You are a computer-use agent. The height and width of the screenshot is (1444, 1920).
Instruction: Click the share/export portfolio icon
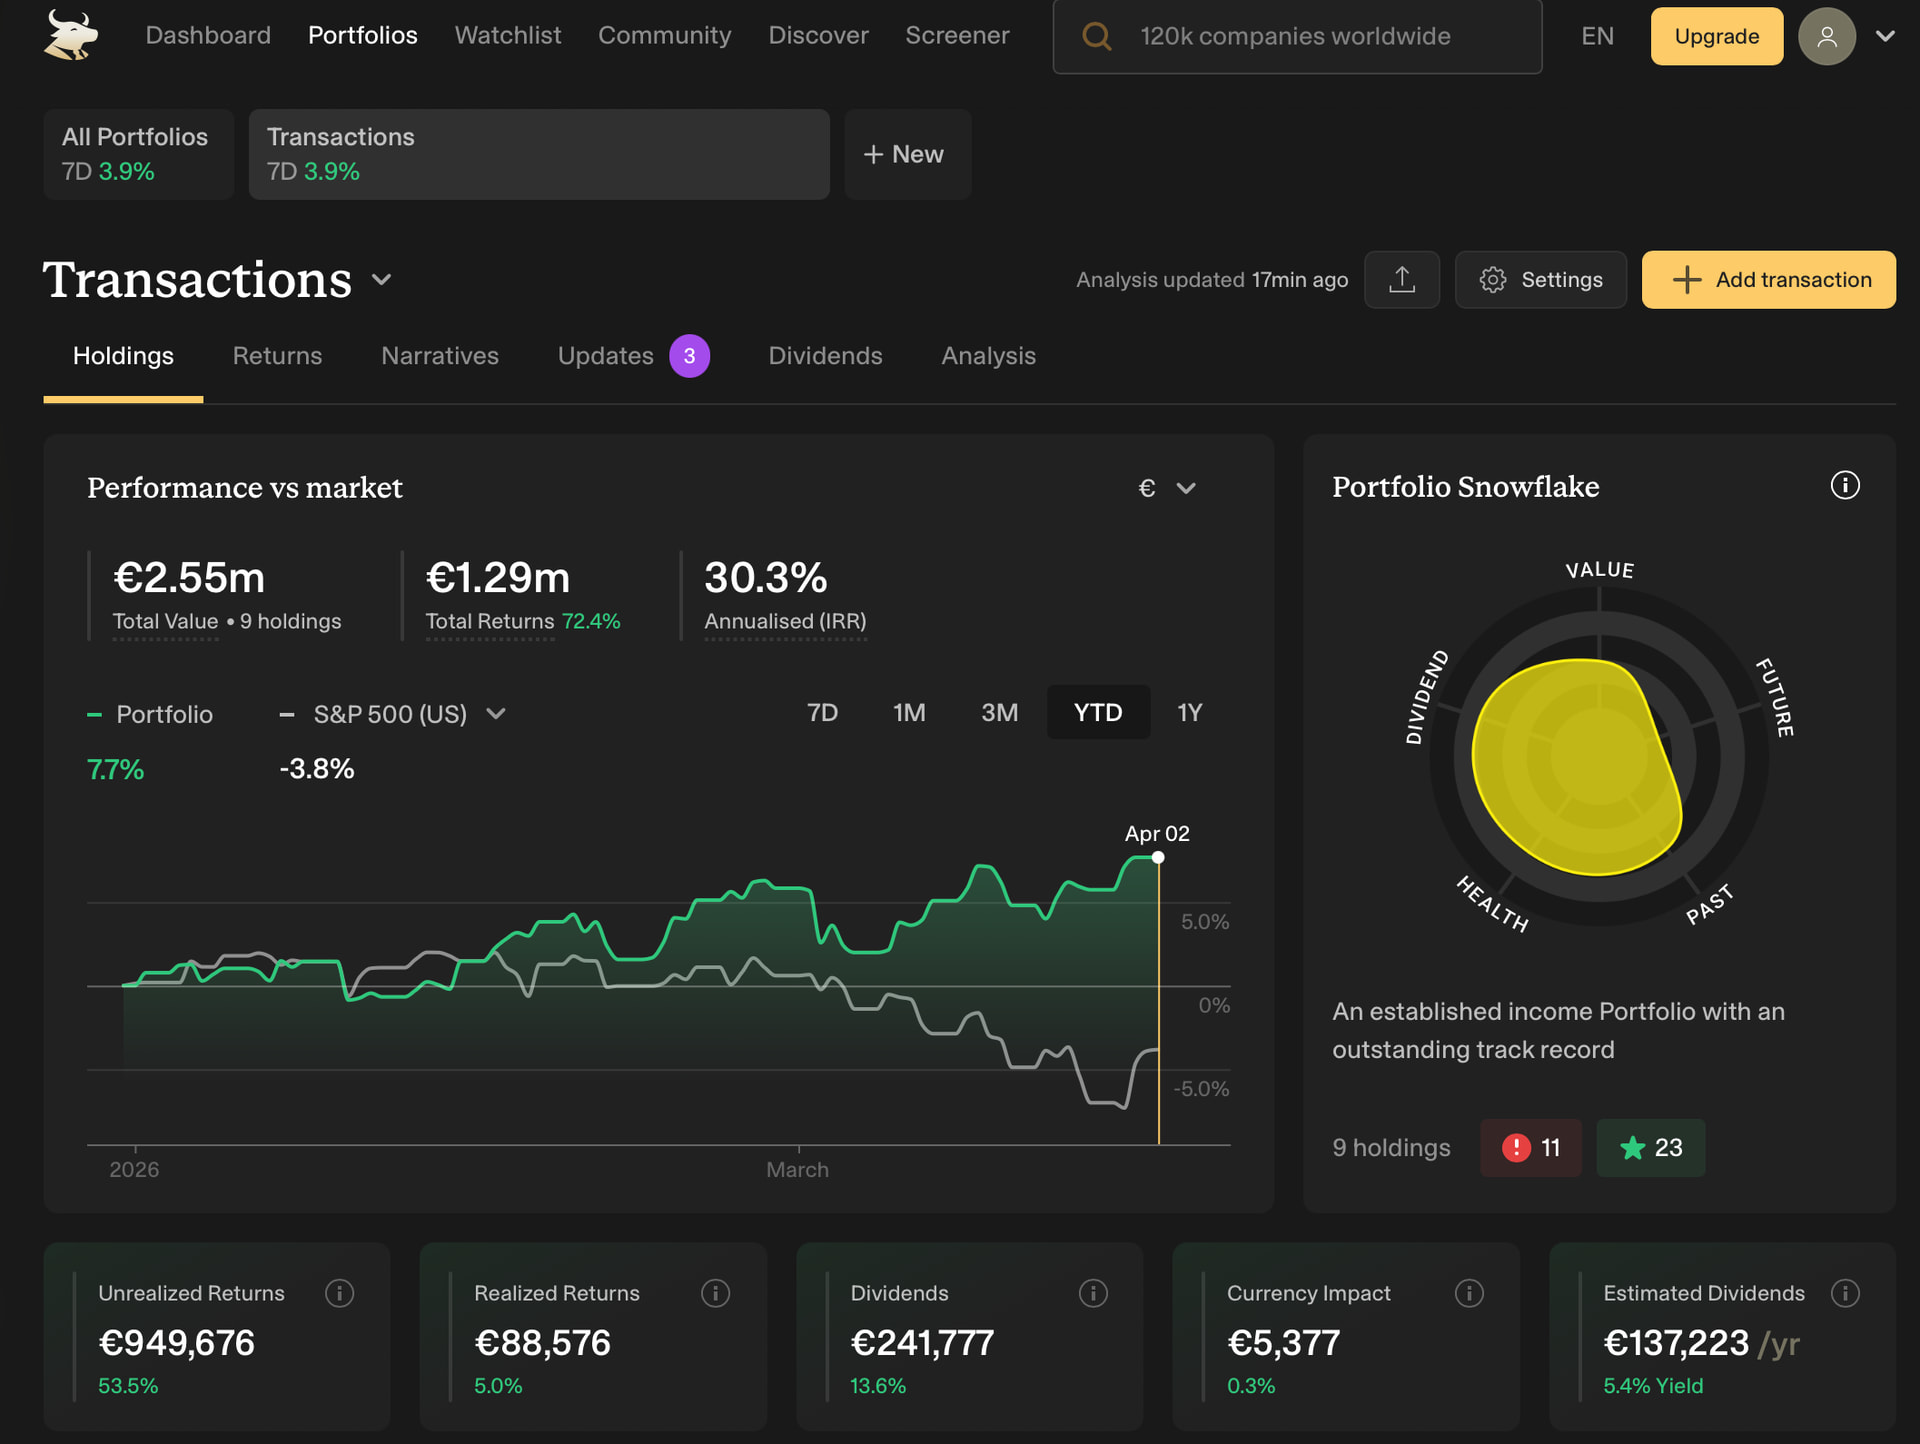click(1401, 280)
